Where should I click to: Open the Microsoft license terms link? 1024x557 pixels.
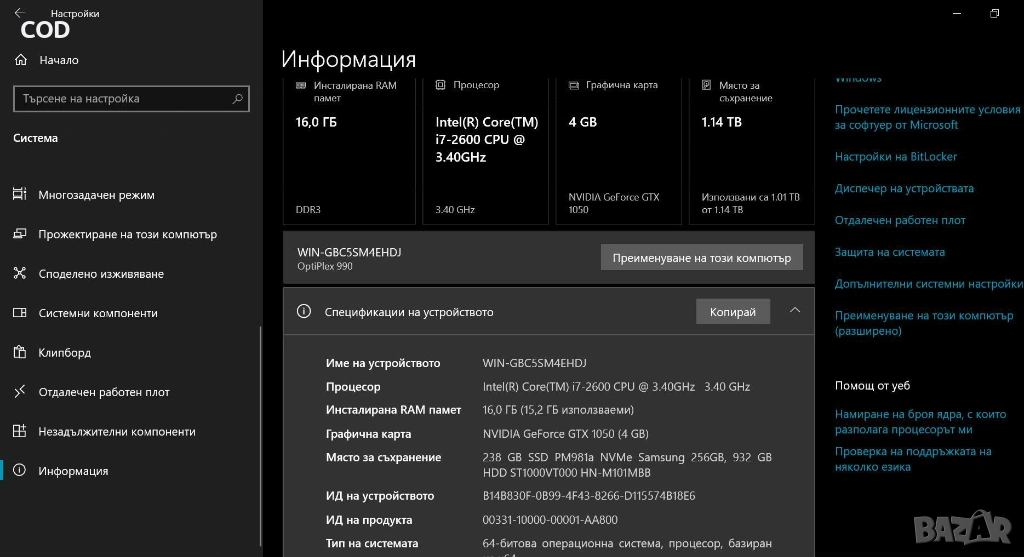coord(927,118)
